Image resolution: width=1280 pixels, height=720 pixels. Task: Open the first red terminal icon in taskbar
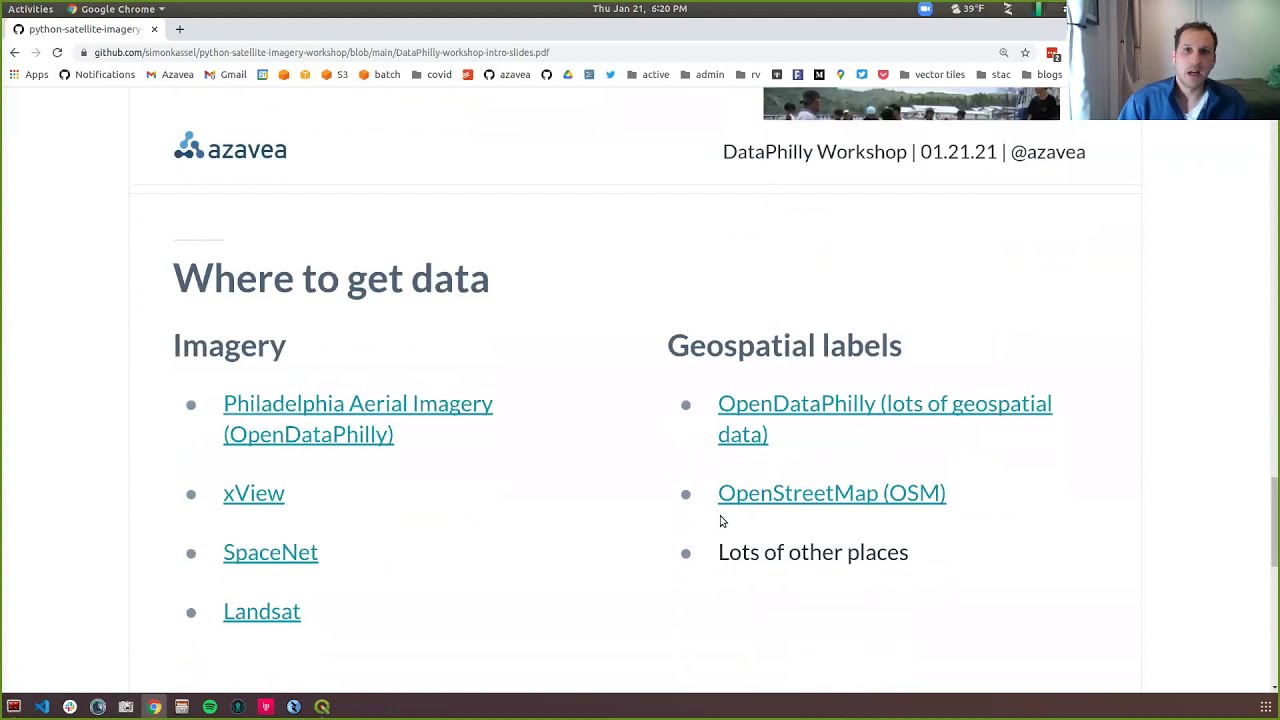click(x=14, y=707)
